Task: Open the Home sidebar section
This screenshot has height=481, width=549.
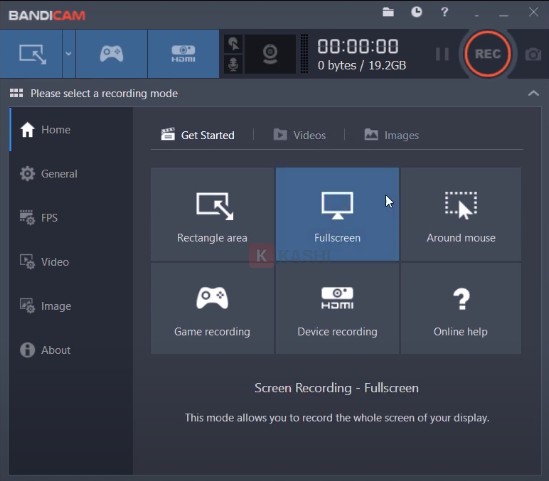Action: tap(71, 130)
